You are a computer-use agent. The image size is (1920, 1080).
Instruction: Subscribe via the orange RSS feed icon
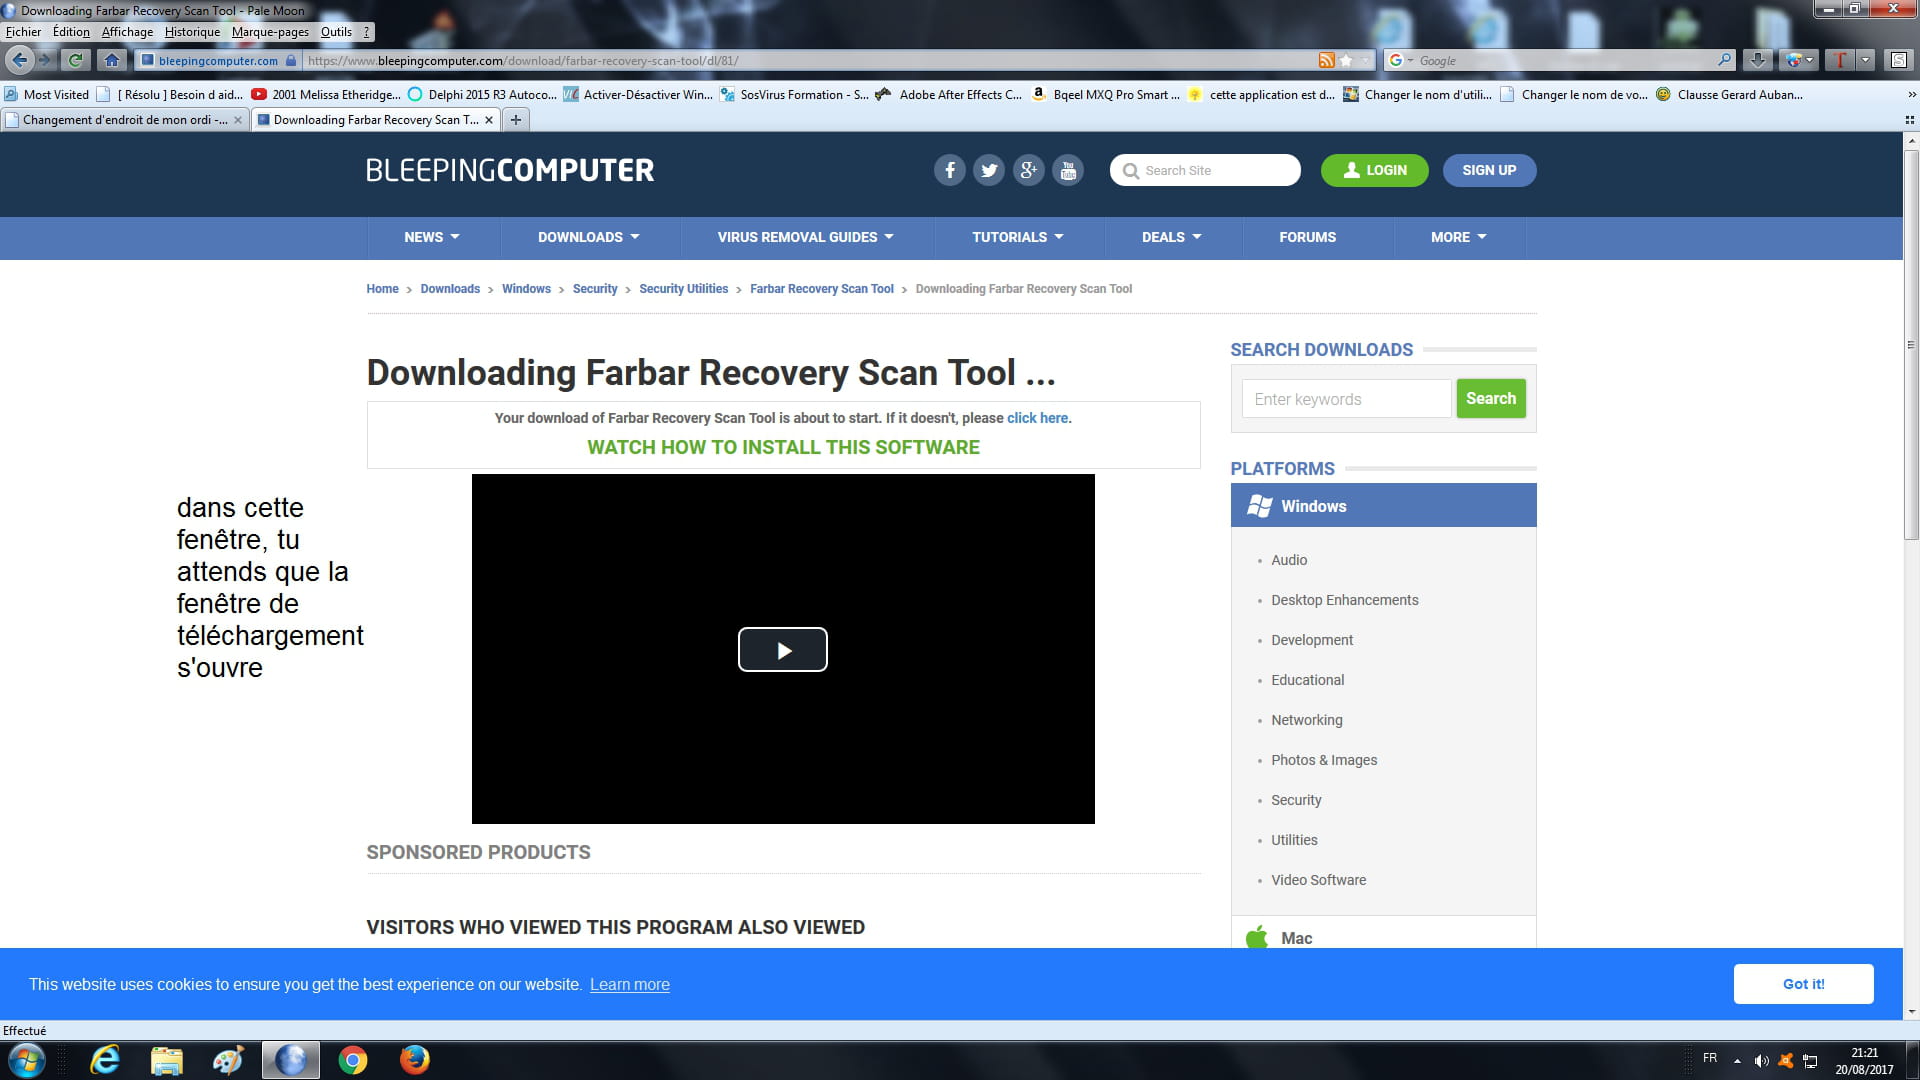pos(1326,60)
